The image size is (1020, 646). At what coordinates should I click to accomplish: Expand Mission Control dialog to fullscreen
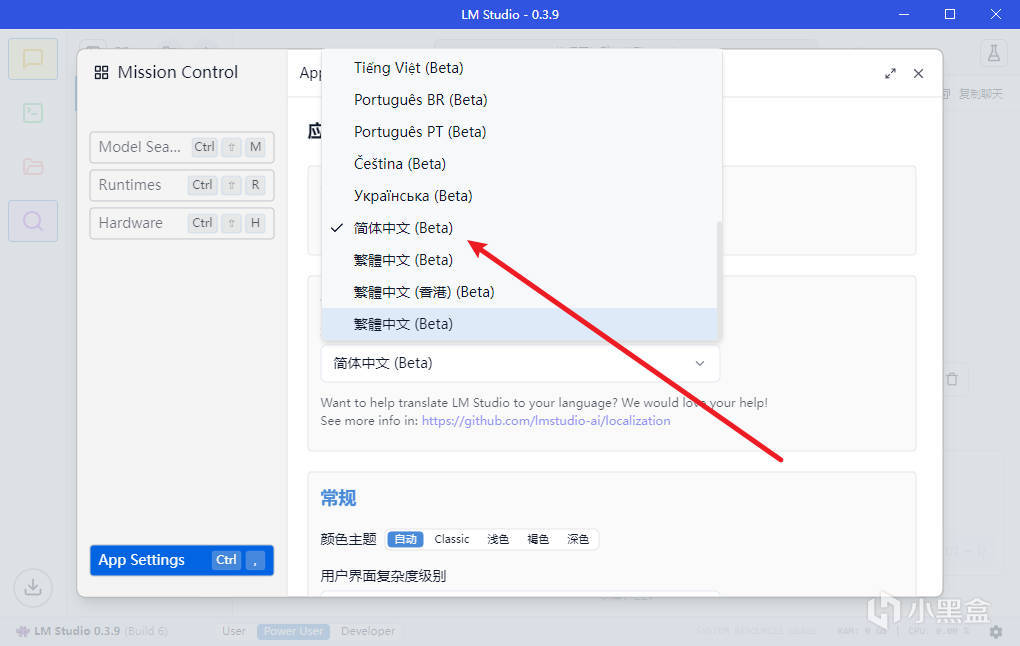(x=890, y=74)
